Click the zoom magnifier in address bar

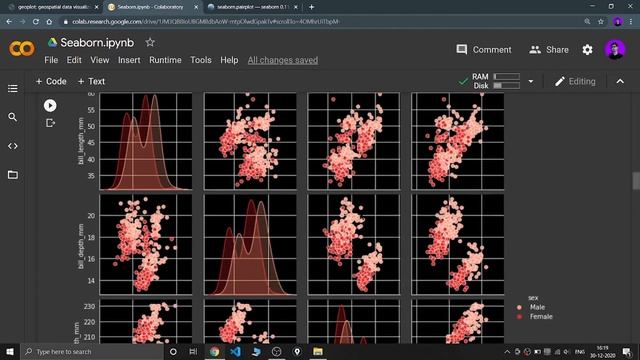(587, 22)
